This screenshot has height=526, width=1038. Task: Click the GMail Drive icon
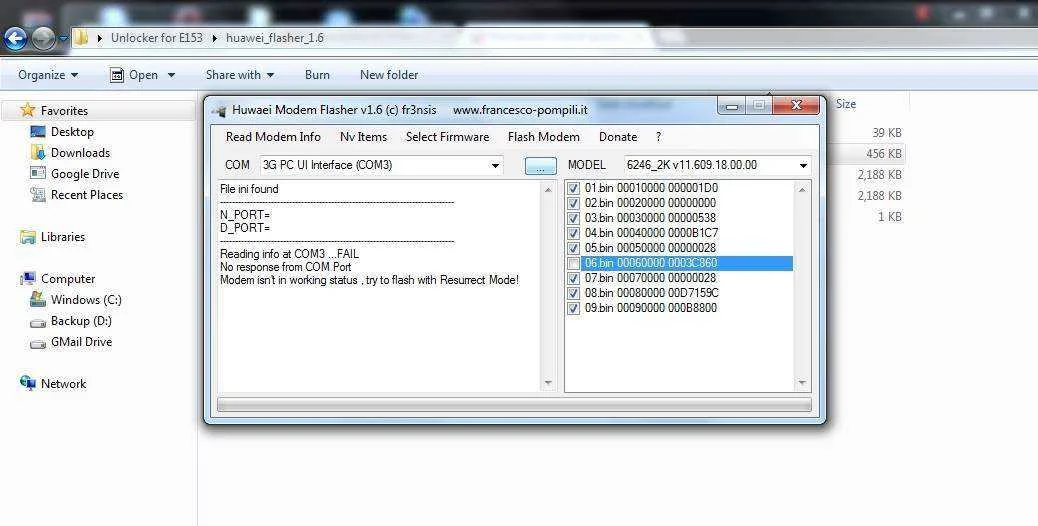[x=38, y=343]
